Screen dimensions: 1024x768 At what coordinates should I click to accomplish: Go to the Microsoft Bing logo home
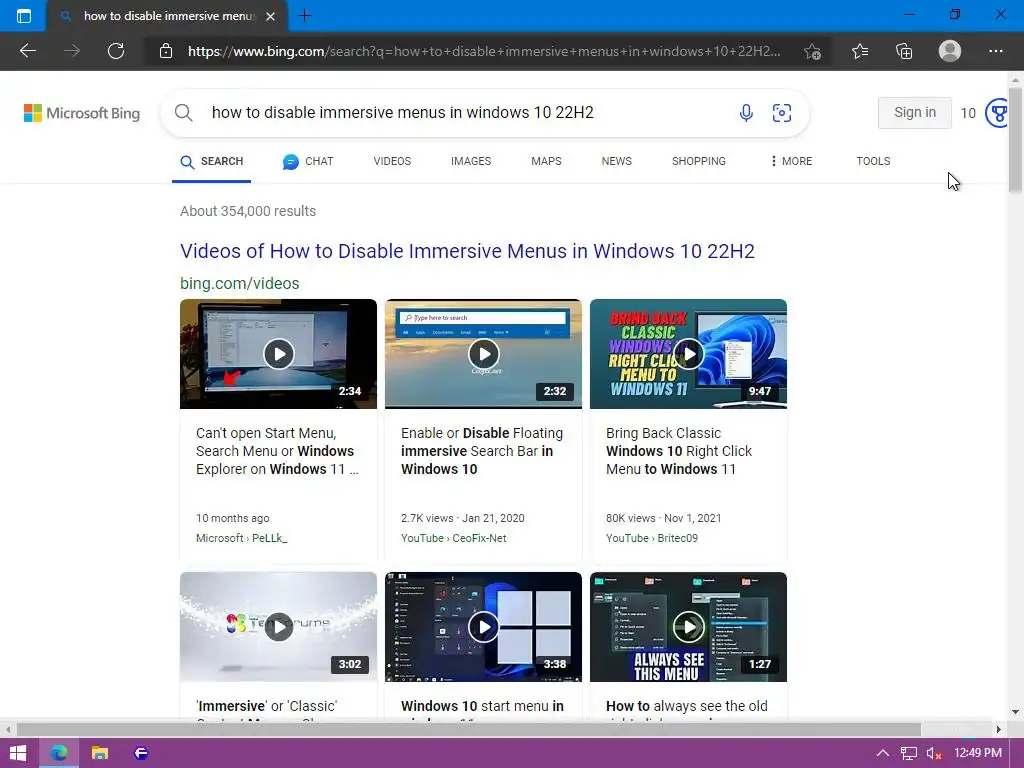[x=82, y=113]
